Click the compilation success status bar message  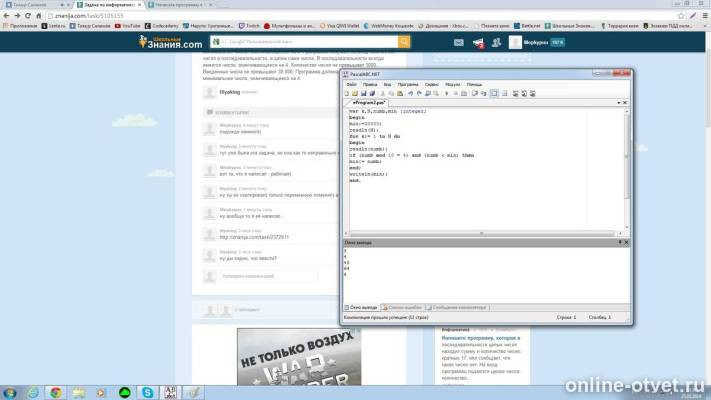coord(386,317)
